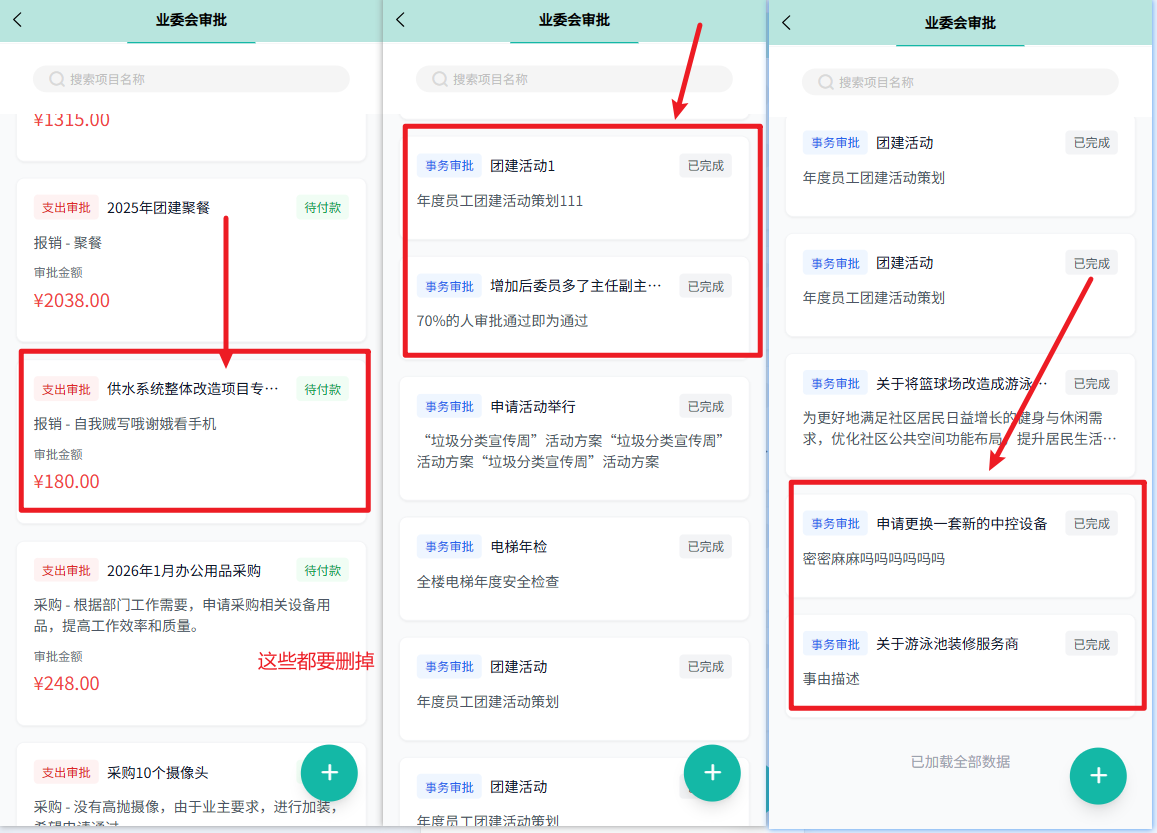The image size is (1157, 833).
Task: Select 事务审批 tag on 关于将篮球场改造成游泳 card
Action: tap(835, 384)
